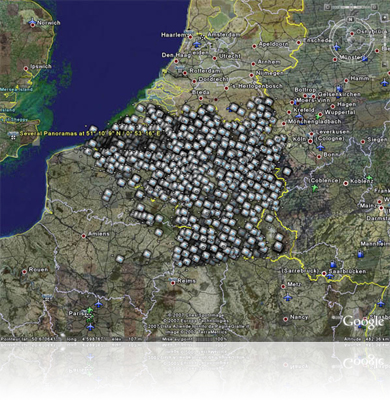Click the tilt slider above the compass
The image size is (390, 400).
[x=351, y=7]
